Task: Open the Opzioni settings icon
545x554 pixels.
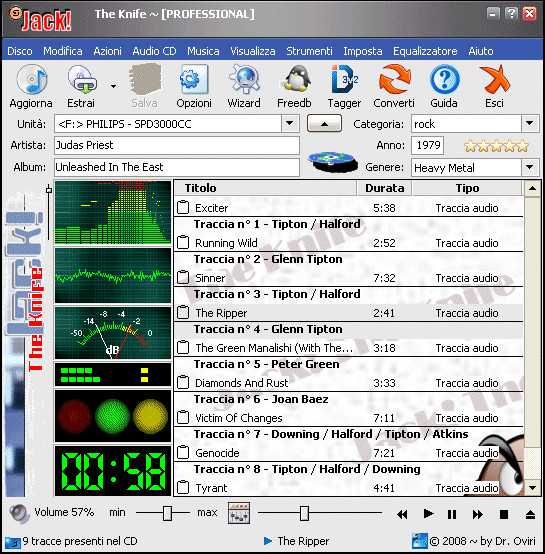Action: [194, 79]
